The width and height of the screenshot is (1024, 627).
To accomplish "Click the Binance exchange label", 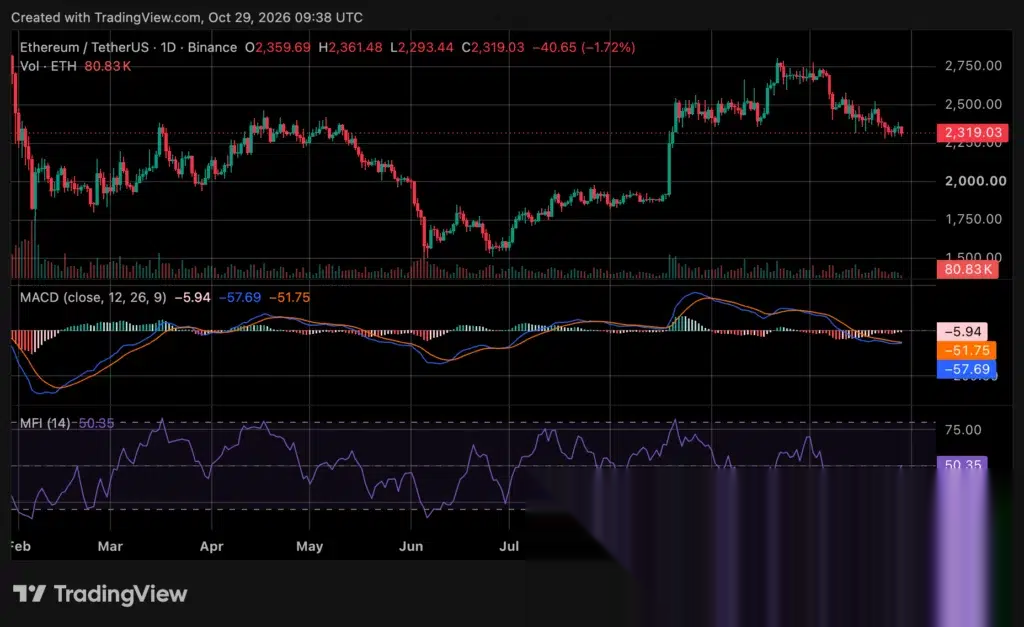I will coord(212,47).
